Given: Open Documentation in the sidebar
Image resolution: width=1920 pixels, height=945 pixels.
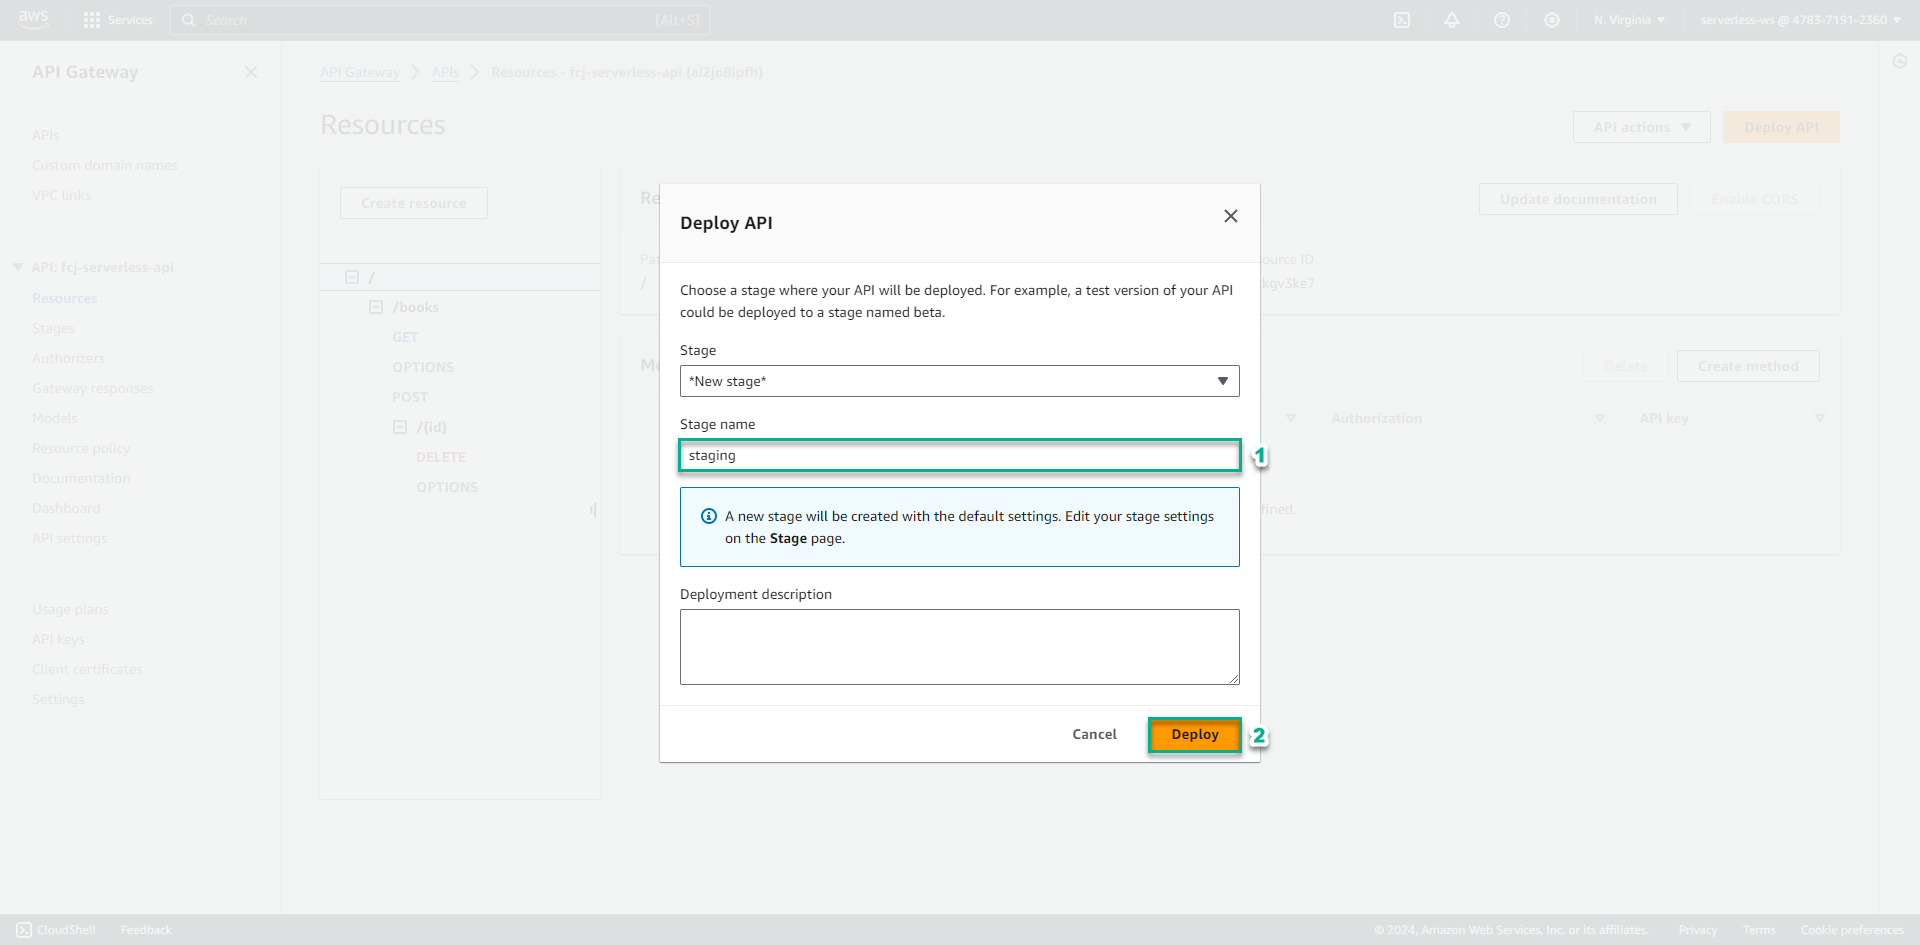Looking at the screenshot, I should point(81,478).
